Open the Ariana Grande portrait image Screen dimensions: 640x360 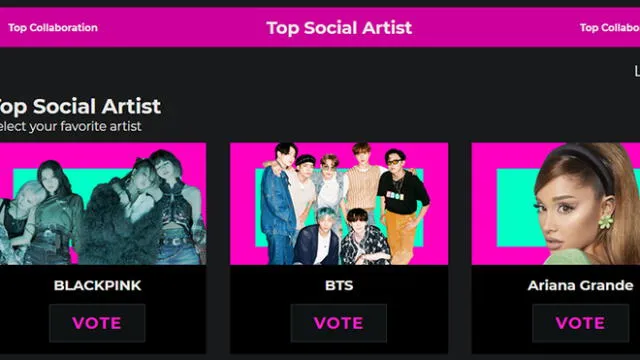pyautogui.click(x=556, y=203)
